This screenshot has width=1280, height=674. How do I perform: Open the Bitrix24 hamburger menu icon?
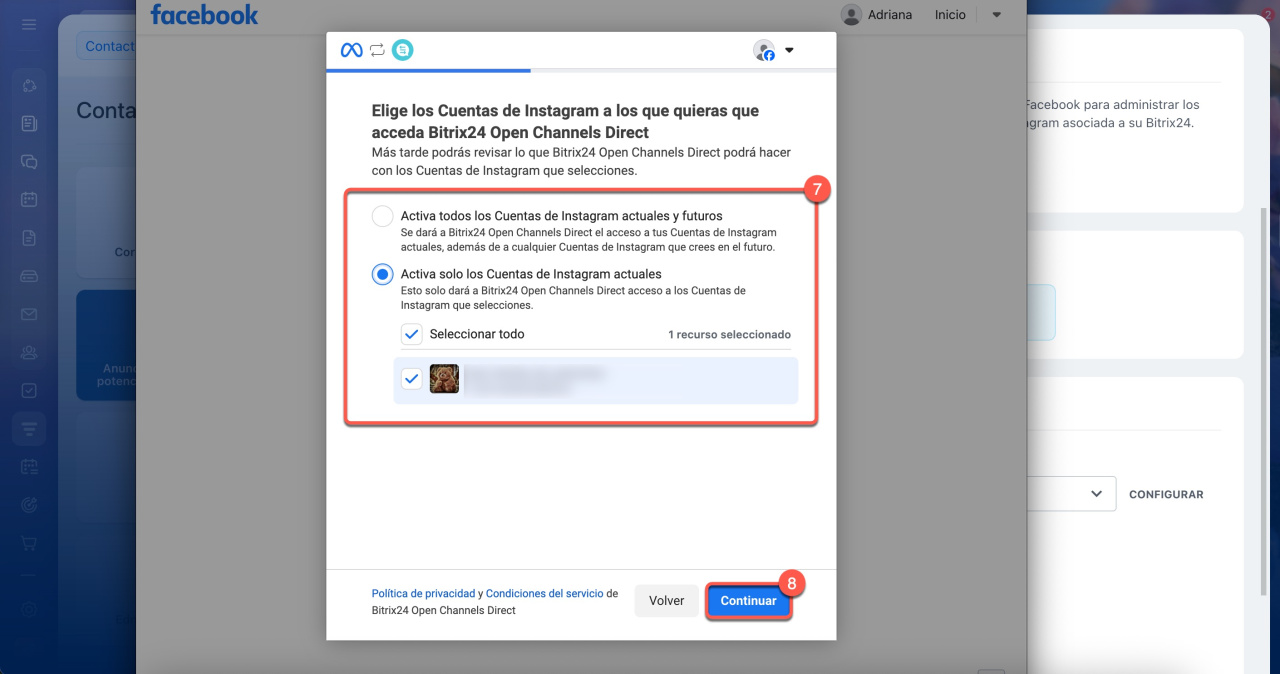(x=29, y=24)
